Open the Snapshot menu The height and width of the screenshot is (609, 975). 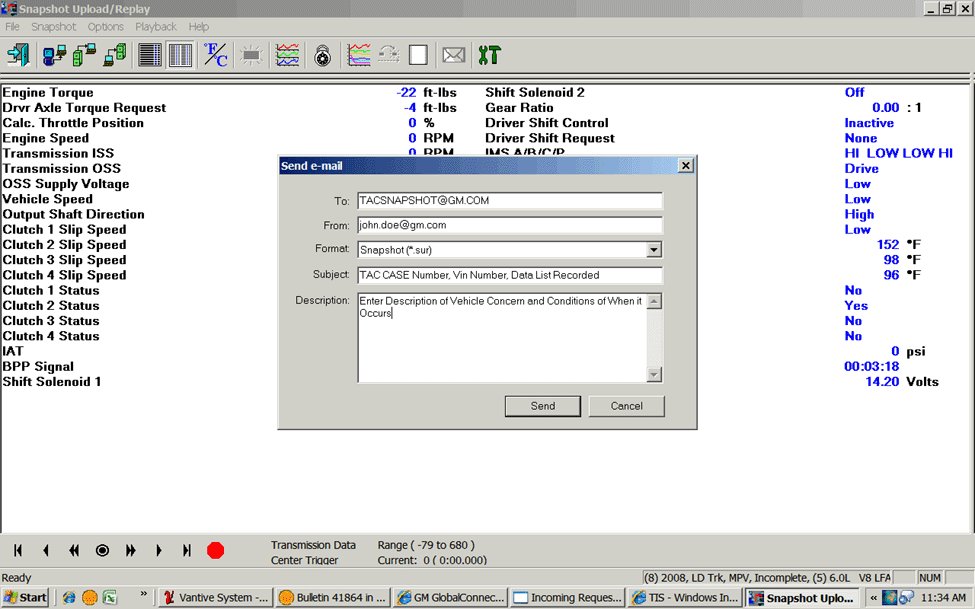pos(53,27)
